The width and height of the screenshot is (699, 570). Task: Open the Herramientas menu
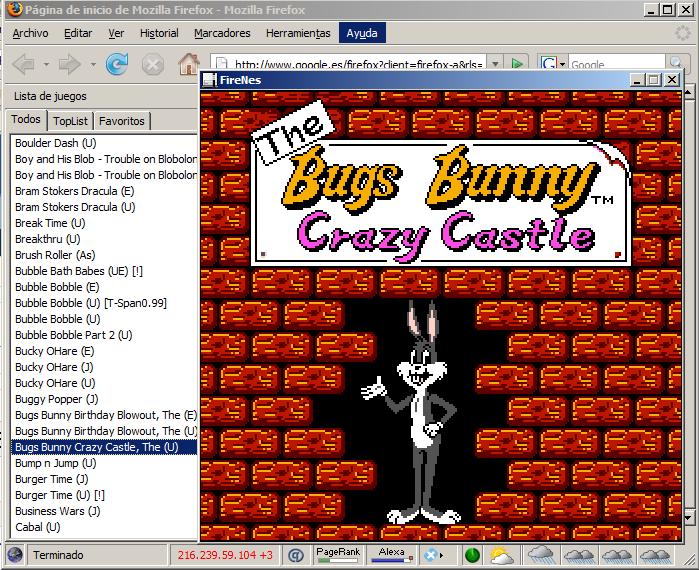tap(298, 33)
